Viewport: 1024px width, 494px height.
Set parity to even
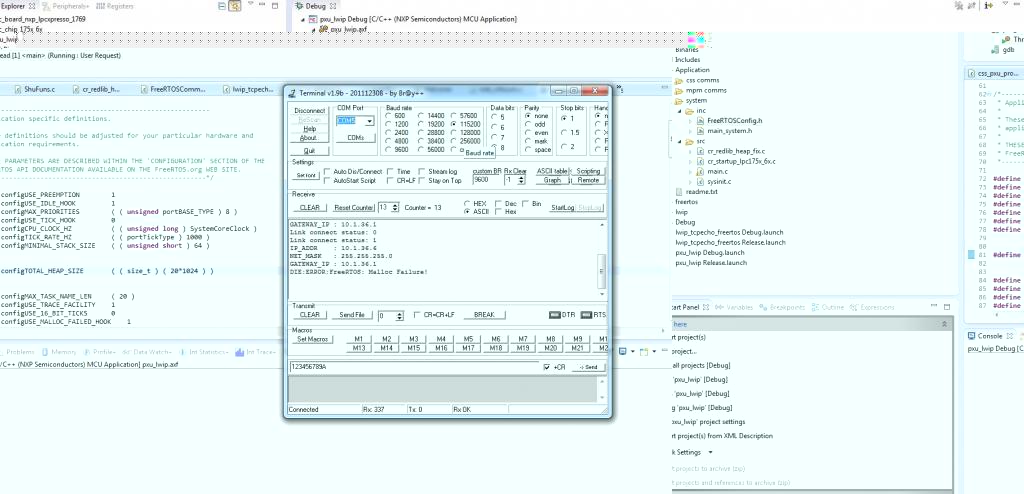[x=536, y=132]
